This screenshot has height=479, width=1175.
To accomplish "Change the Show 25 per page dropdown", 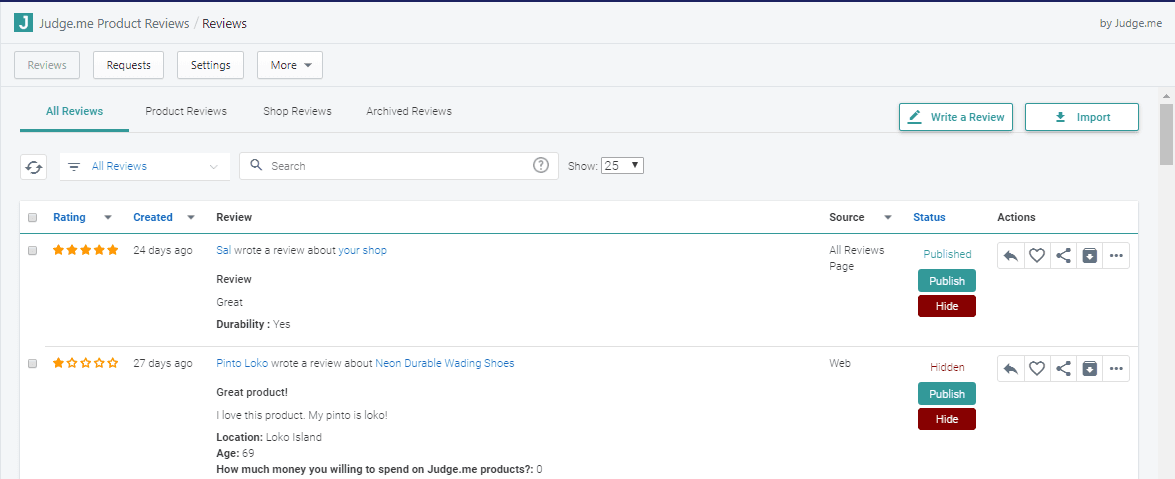I will (622, 166).
